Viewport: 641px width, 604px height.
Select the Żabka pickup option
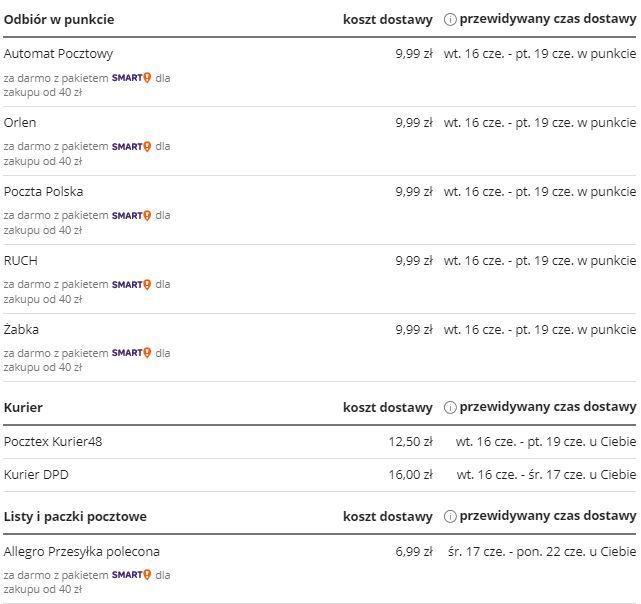pyautogui.click(x=22, y=329)
